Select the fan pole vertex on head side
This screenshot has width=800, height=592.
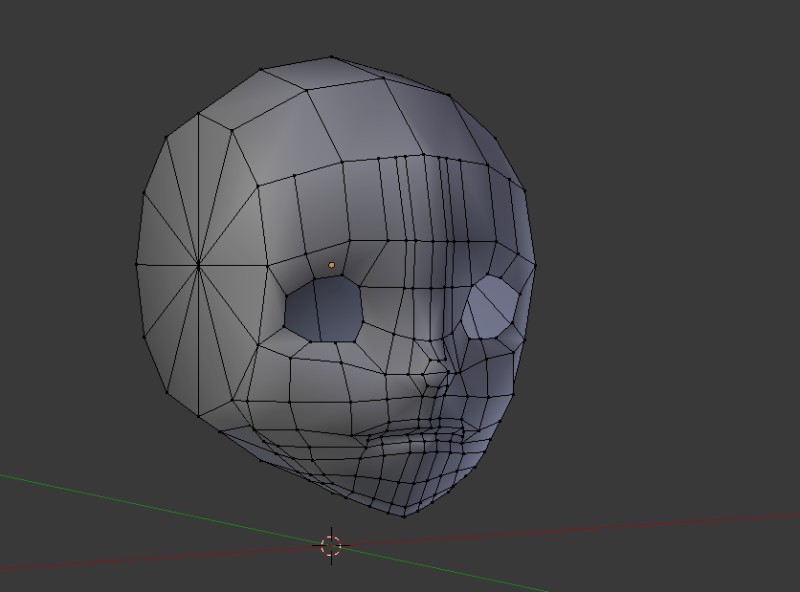[x=198, y=264]
